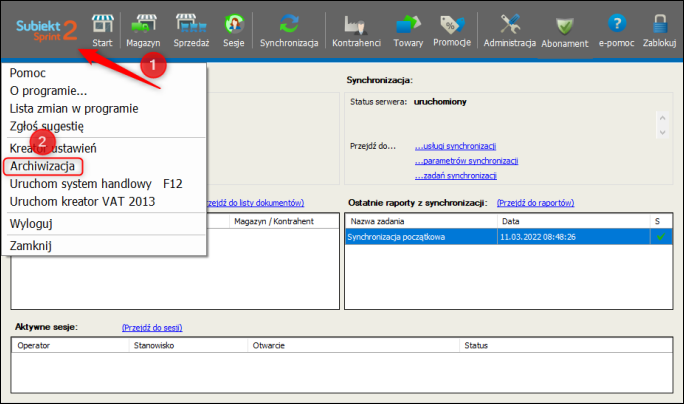Click the uruchomiony server status text

point(440,102)
